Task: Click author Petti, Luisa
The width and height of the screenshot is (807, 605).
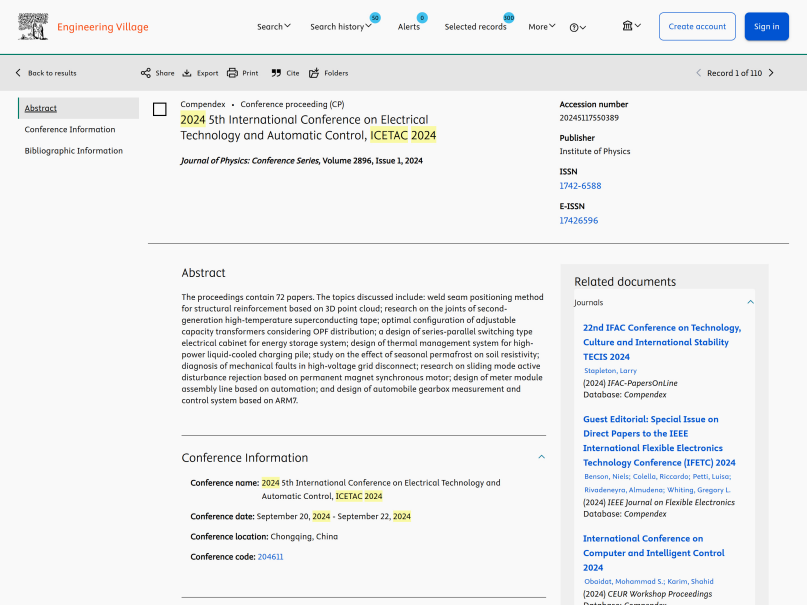Action: coord(711,476)
